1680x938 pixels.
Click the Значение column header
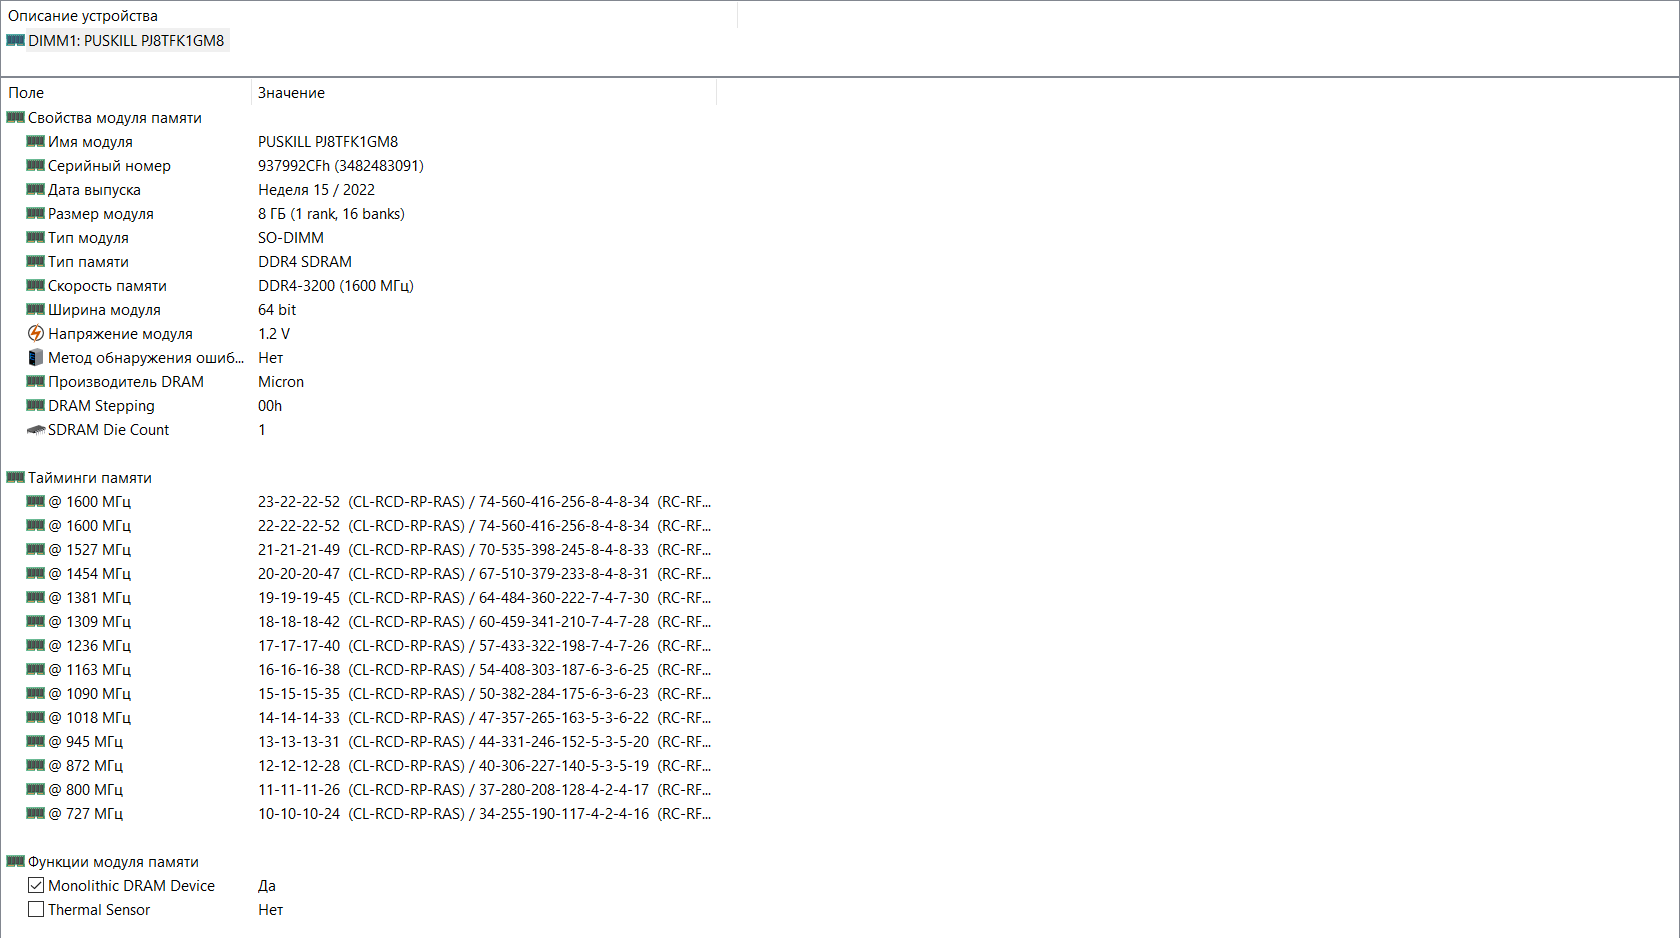[484, 92]
